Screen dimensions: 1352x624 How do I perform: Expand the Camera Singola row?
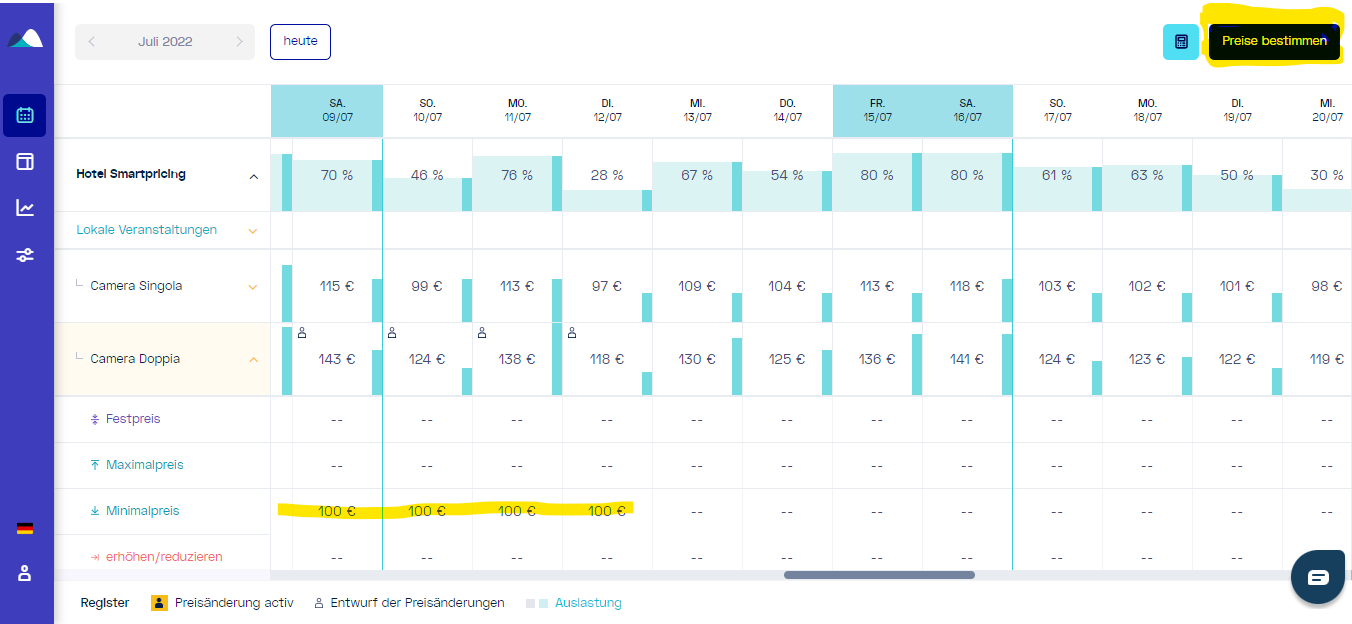253,287
